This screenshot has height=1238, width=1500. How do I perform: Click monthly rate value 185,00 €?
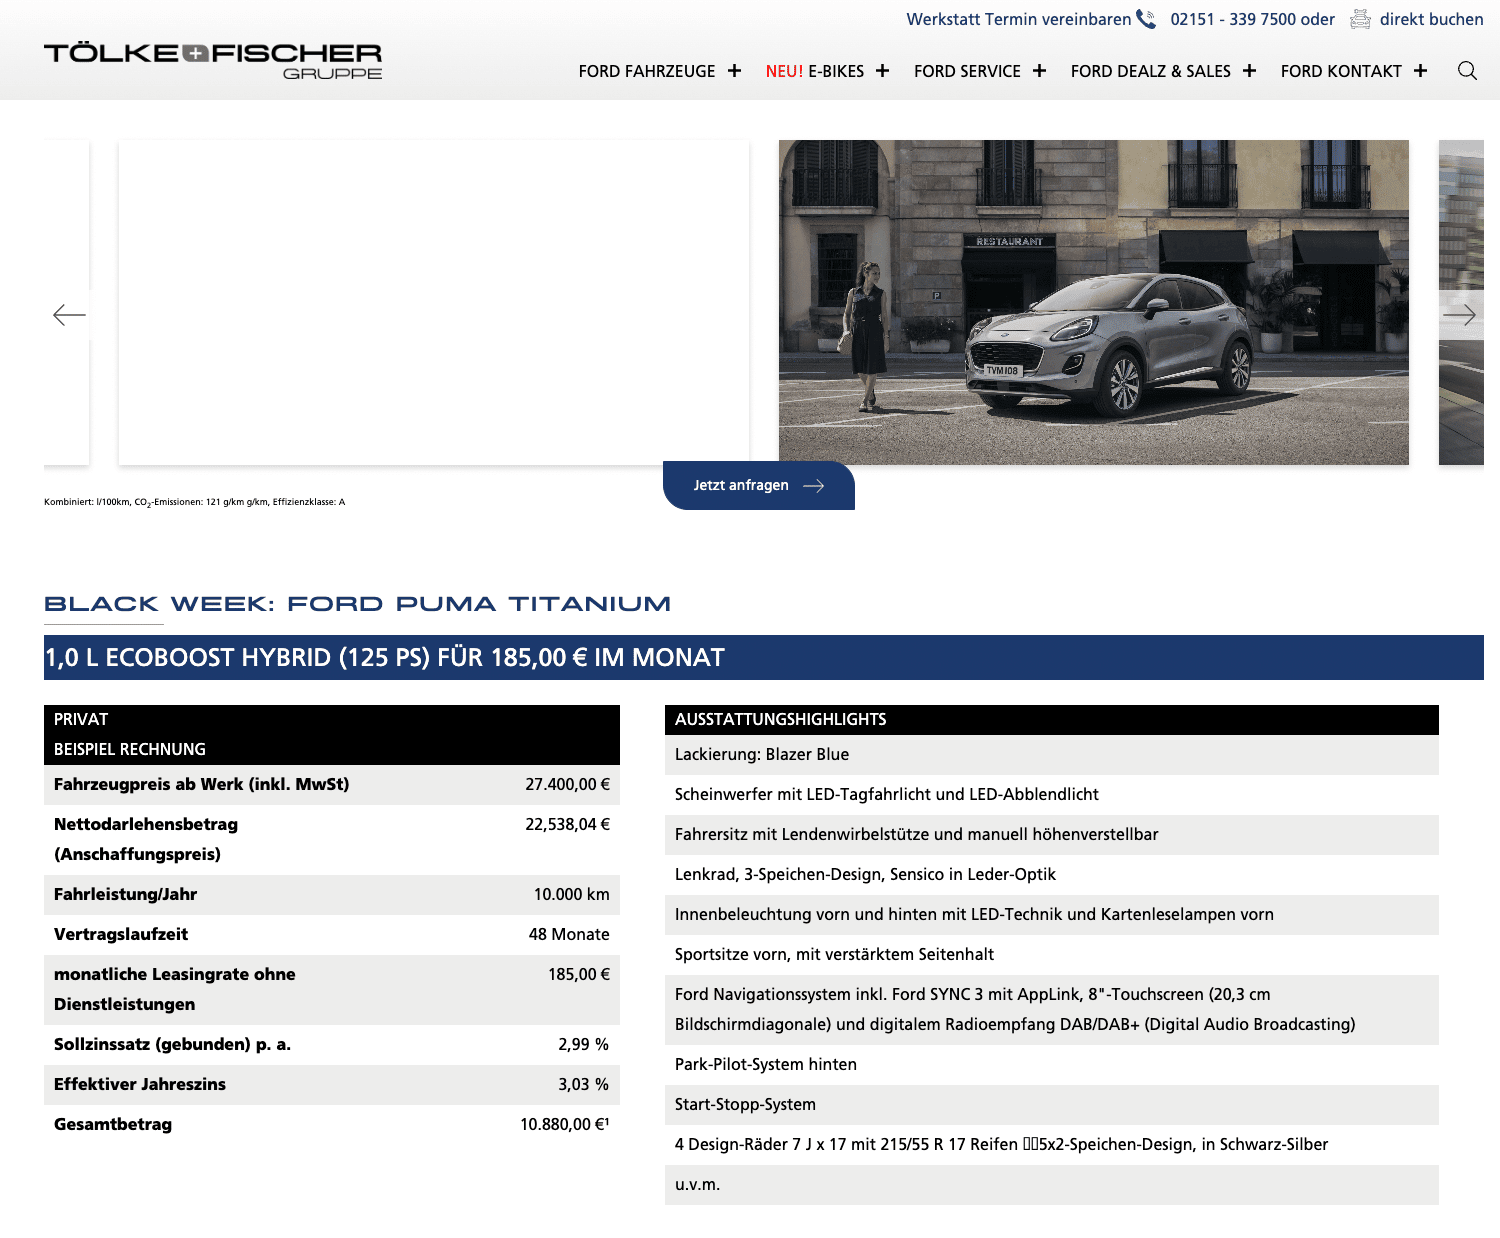pyautogui.click(x=578, y=974)
